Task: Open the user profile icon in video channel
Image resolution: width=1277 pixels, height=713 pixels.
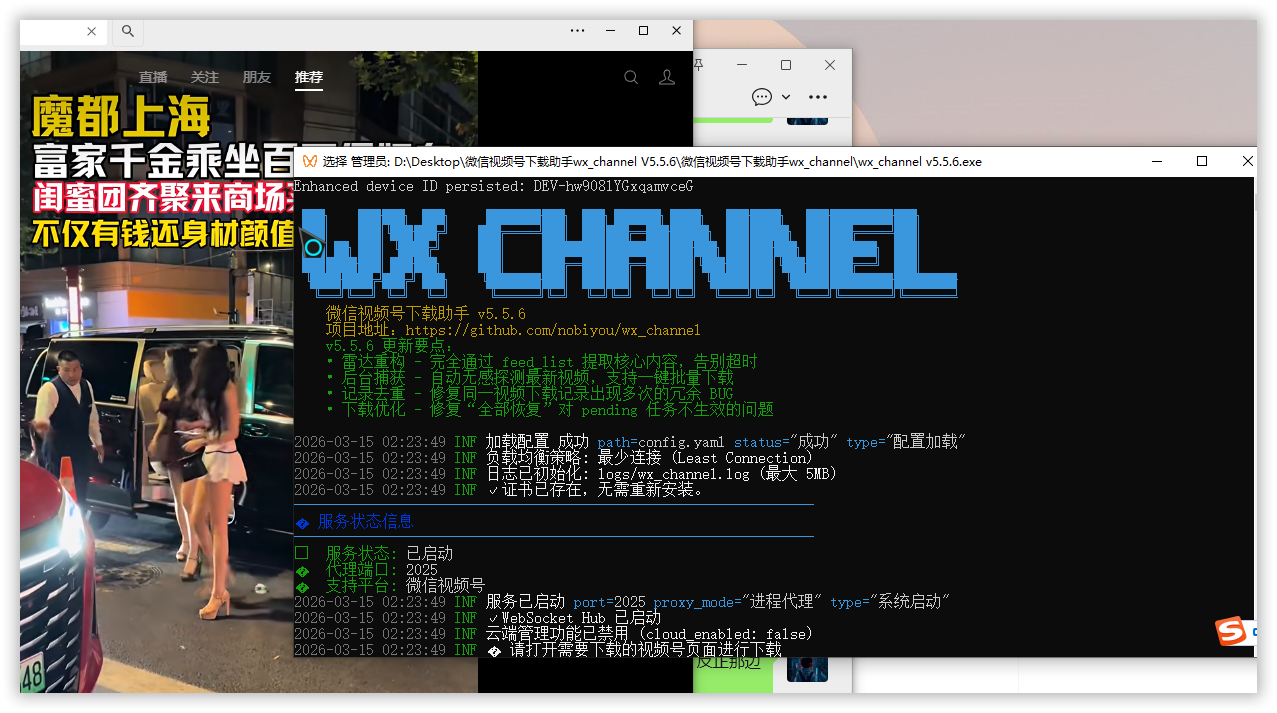Action: tap(667, 77)
